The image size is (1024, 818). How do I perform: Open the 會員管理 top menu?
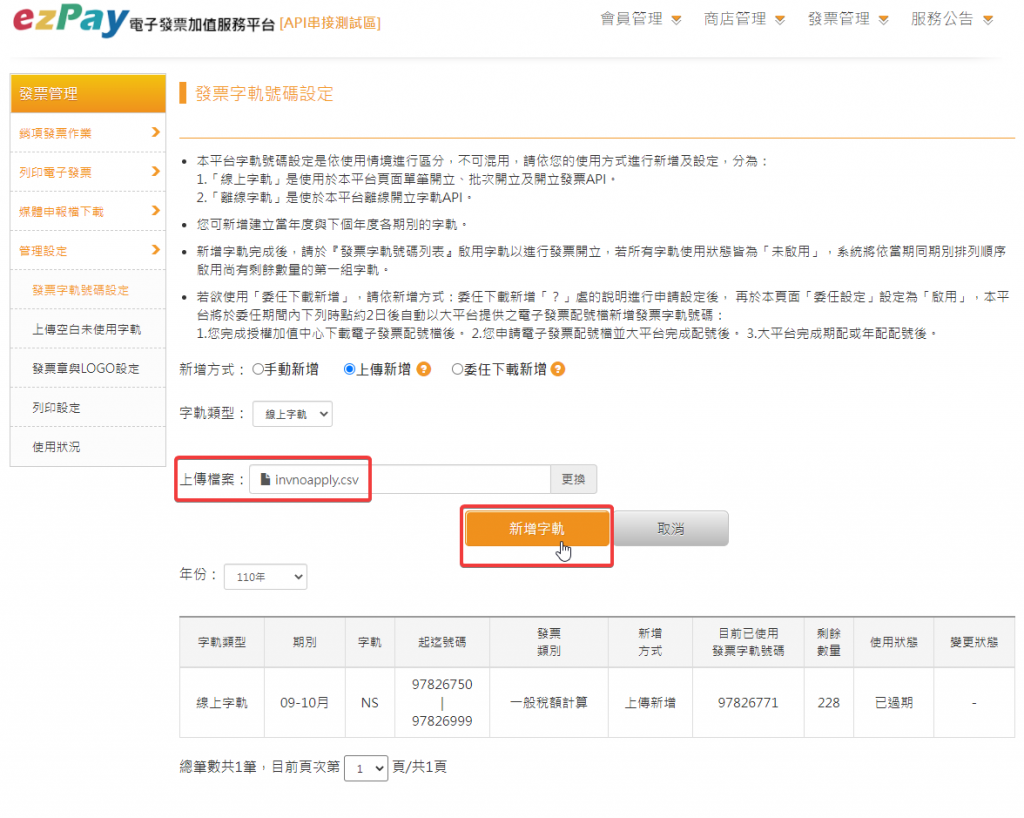tap(640, 19)
